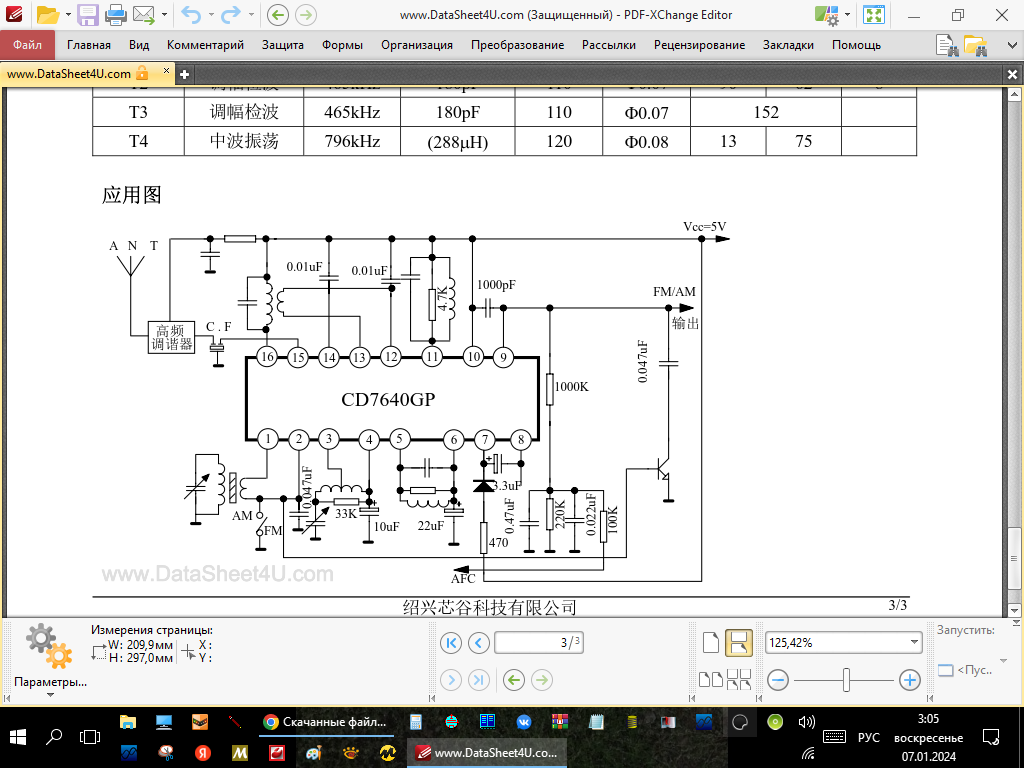The width and height of the screenshot is (1028, 776).
Task: Go to next view in title bar
Action: tap(306, 14)
